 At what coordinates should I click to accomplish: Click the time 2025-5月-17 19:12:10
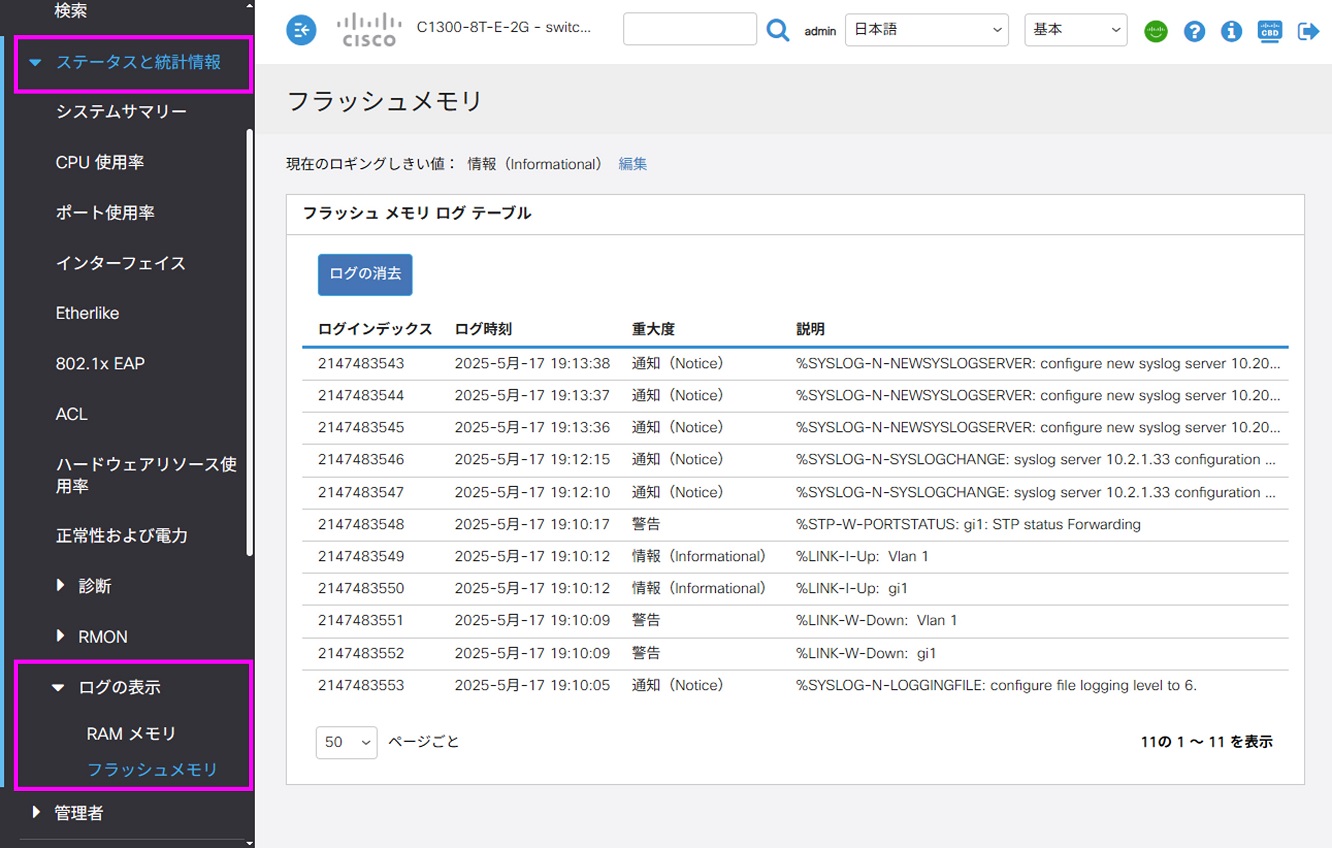[x=532, y=492]
